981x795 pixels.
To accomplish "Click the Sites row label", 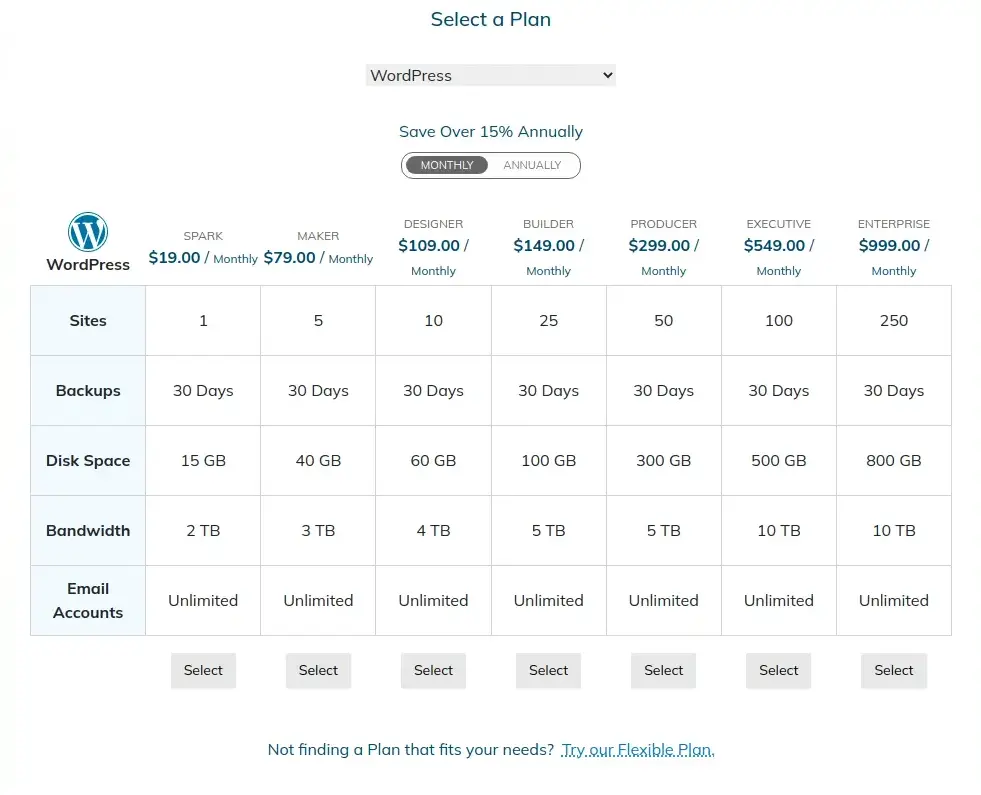I will (x=87, y=320).
